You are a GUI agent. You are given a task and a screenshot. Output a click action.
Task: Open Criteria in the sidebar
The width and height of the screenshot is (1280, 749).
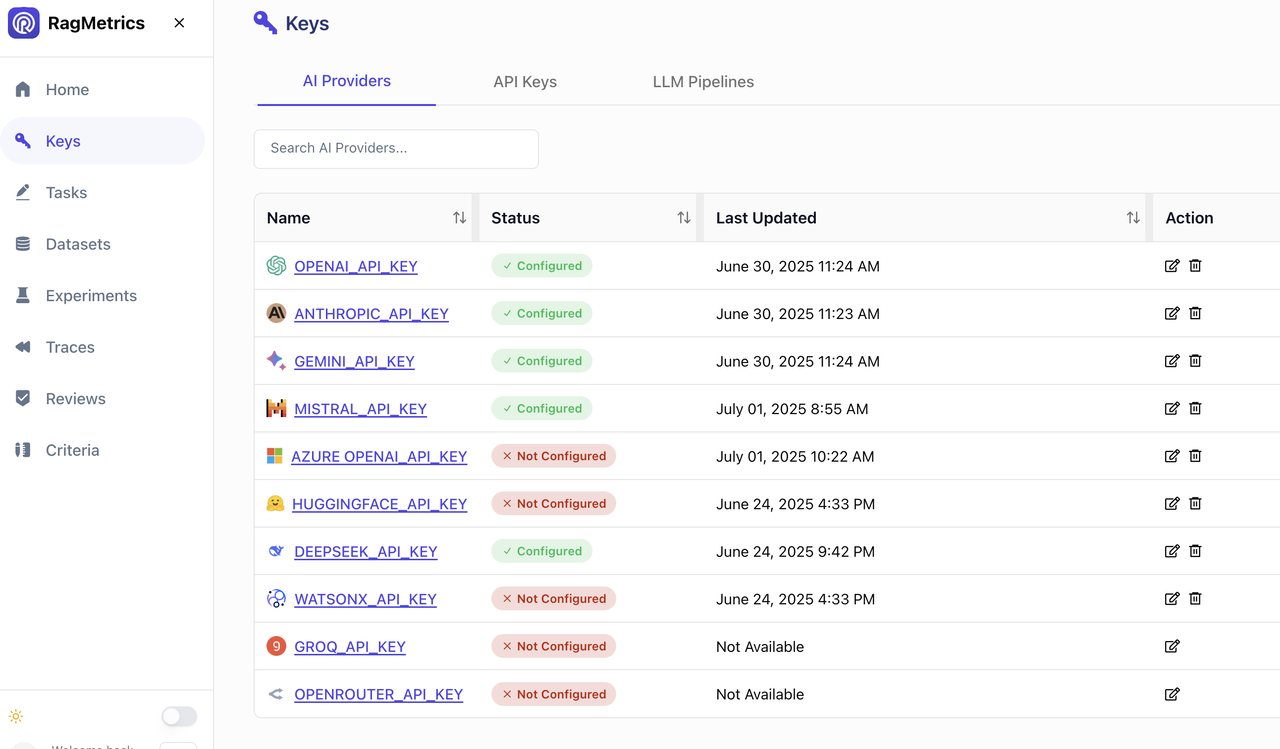103,450
